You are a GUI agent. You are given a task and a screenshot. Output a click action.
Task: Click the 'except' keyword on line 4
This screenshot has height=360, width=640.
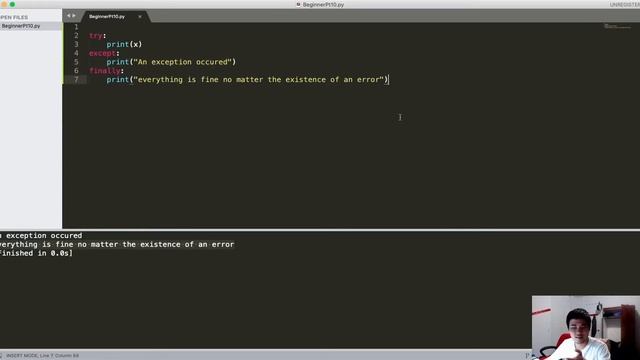(102, 53)
